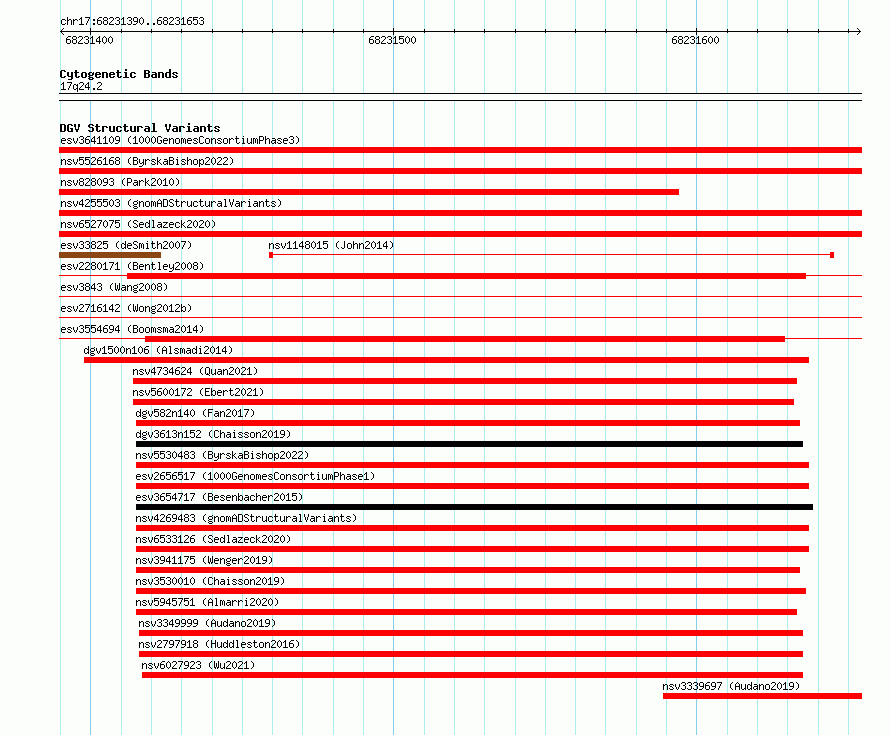Viewport: 890px width, 735px height.
Task: Select nsv5600172 (Ebert2021) variant label
Action: click(x=198, y=392)
